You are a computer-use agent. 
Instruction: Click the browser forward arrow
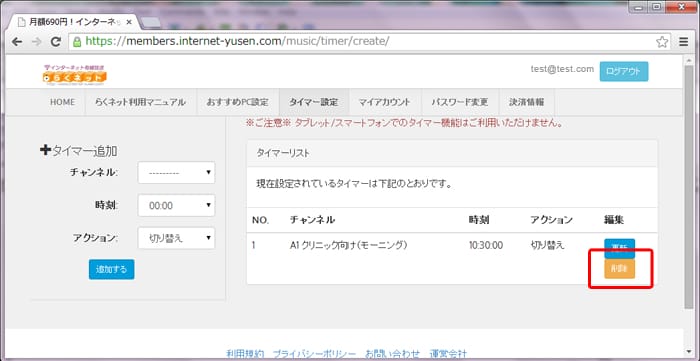pos(37,42)
